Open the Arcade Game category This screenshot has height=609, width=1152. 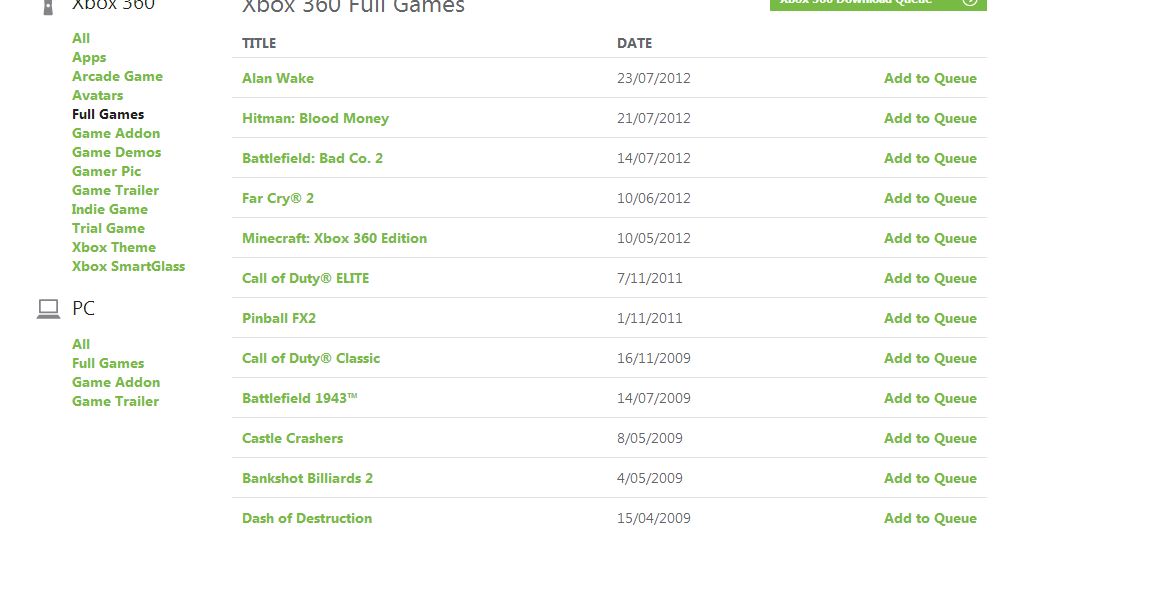pos(118,76)
